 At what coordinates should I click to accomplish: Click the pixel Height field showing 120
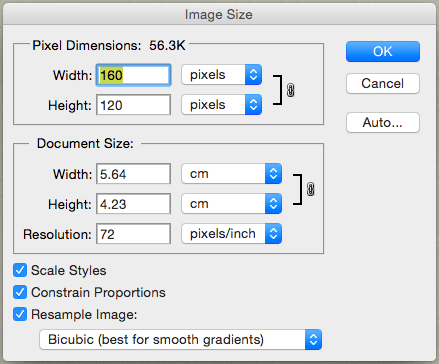(134, 105)
